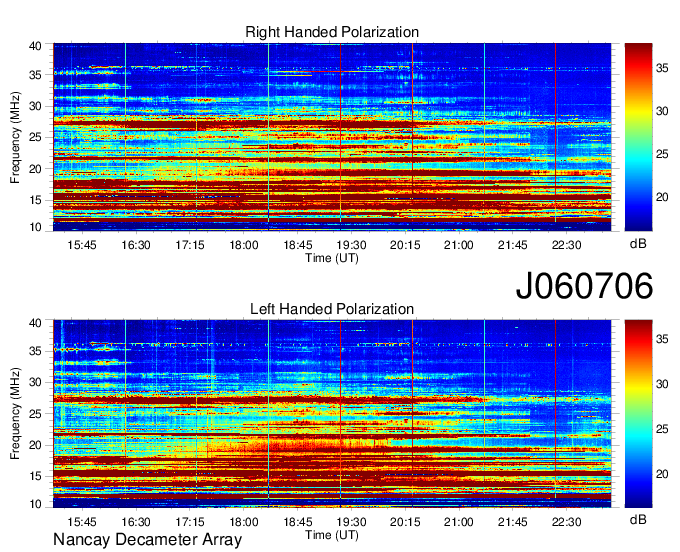Select the 19:30 time tick under the Right Handed plot
The width and height of the screenshot is (680, 552).
(351, 245)
